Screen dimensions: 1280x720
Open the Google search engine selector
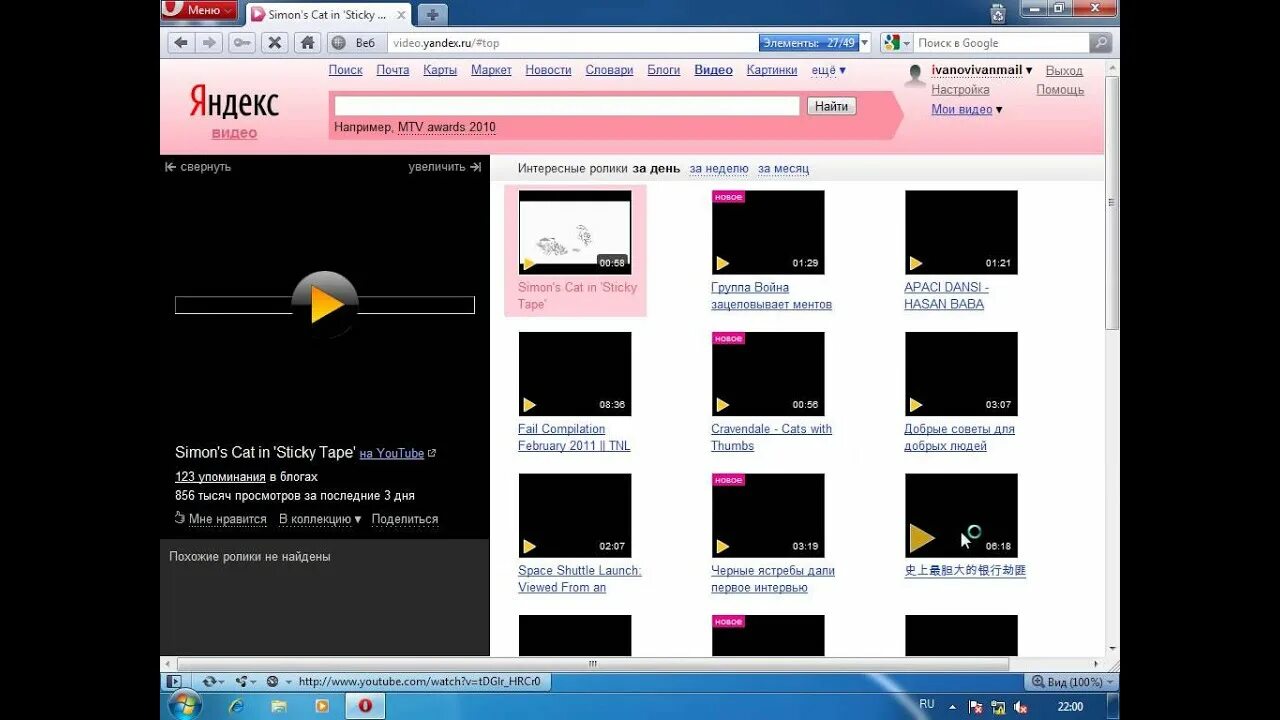coord(897,43)
